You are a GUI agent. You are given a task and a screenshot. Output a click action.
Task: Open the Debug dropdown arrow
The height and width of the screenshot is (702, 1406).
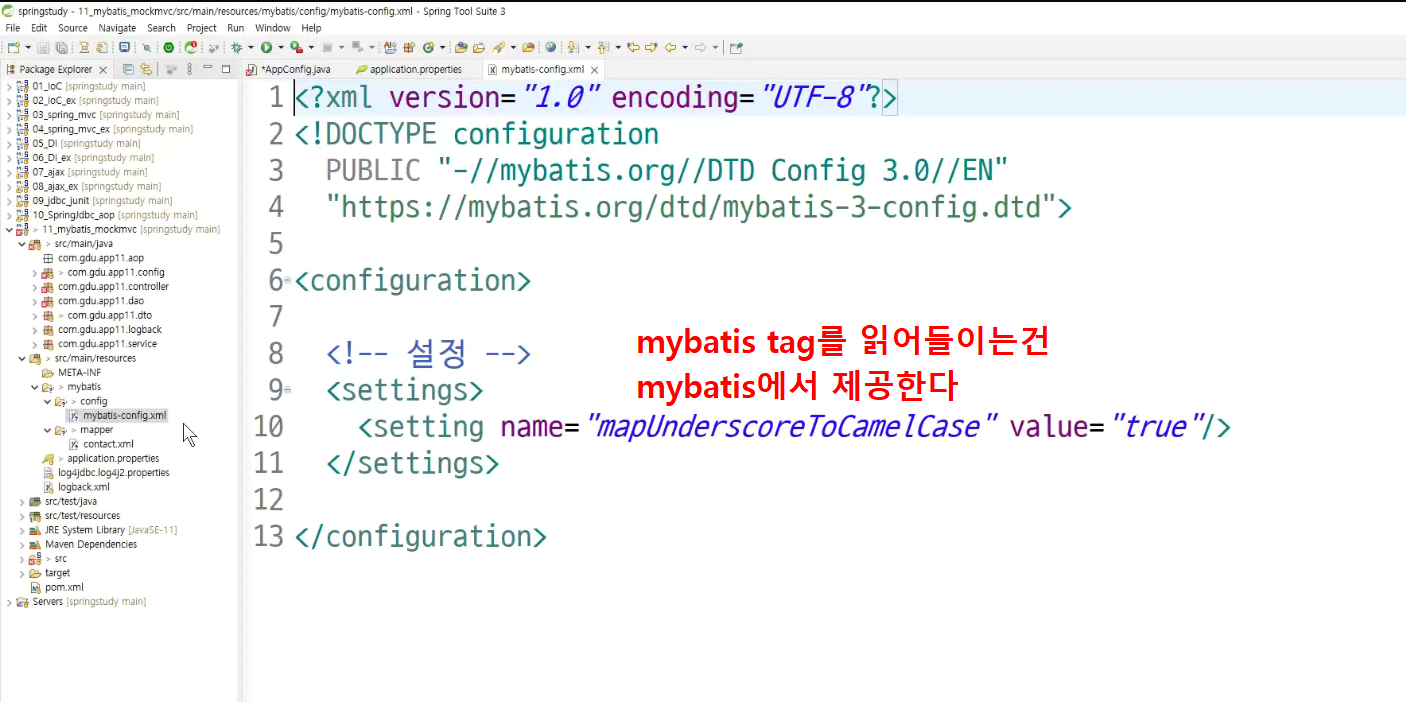tap(250, 47)
